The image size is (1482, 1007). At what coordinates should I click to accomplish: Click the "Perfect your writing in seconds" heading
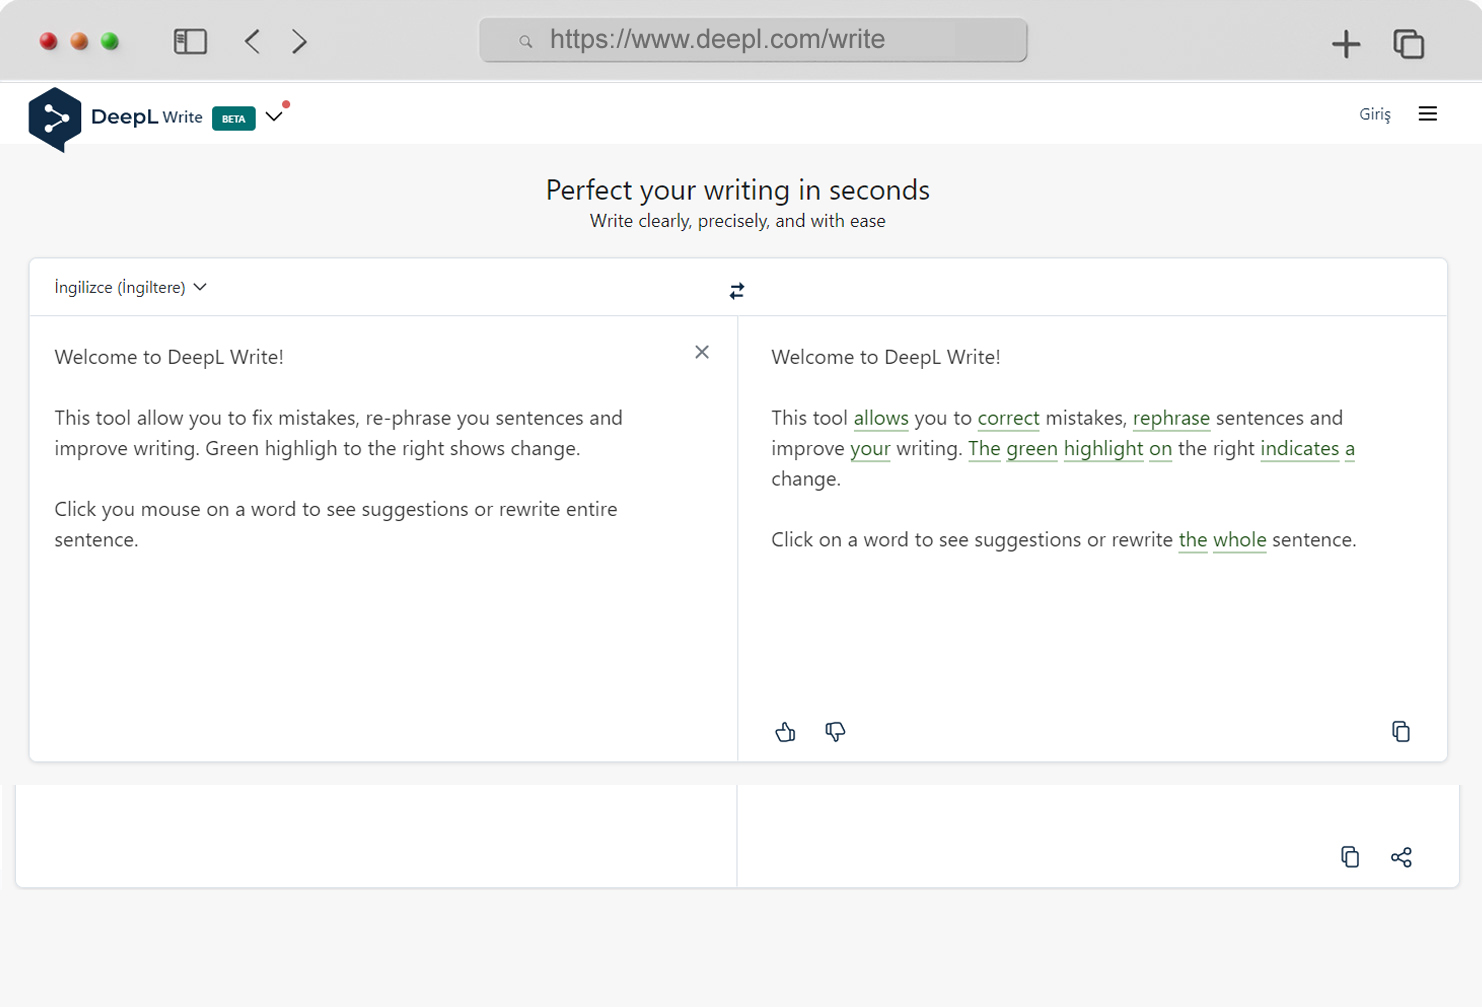coord(738,190)
